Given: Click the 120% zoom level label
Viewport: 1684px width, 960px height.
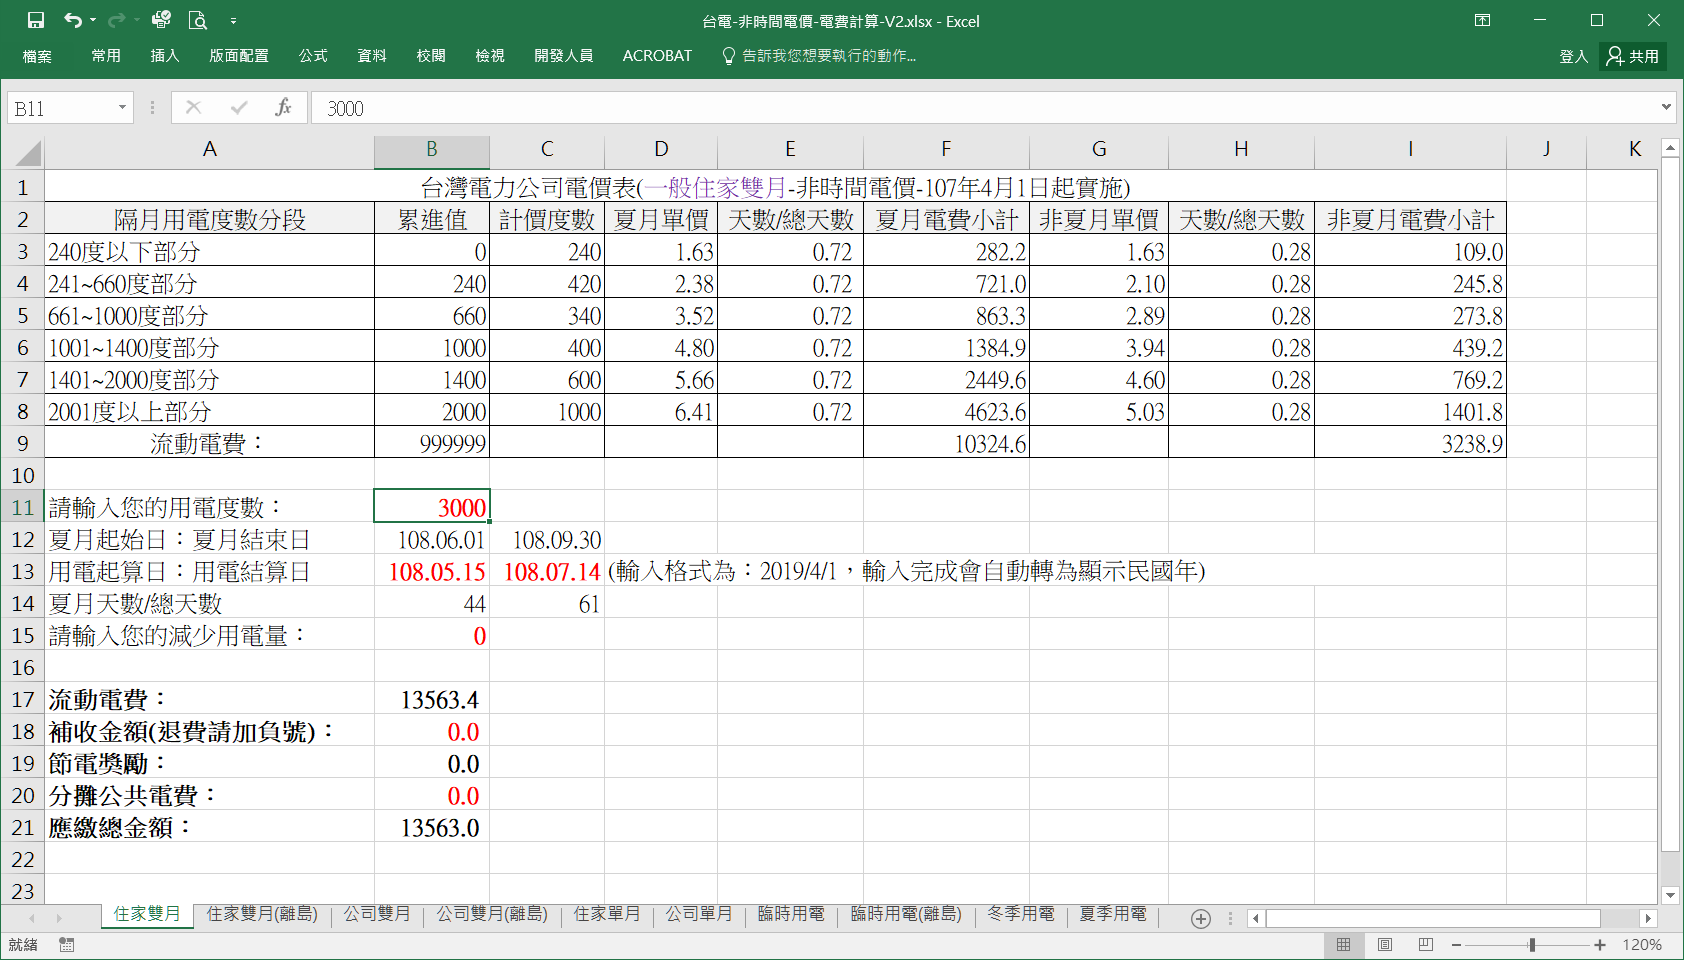Looking at the screenshot, I should click(1641, 945).
